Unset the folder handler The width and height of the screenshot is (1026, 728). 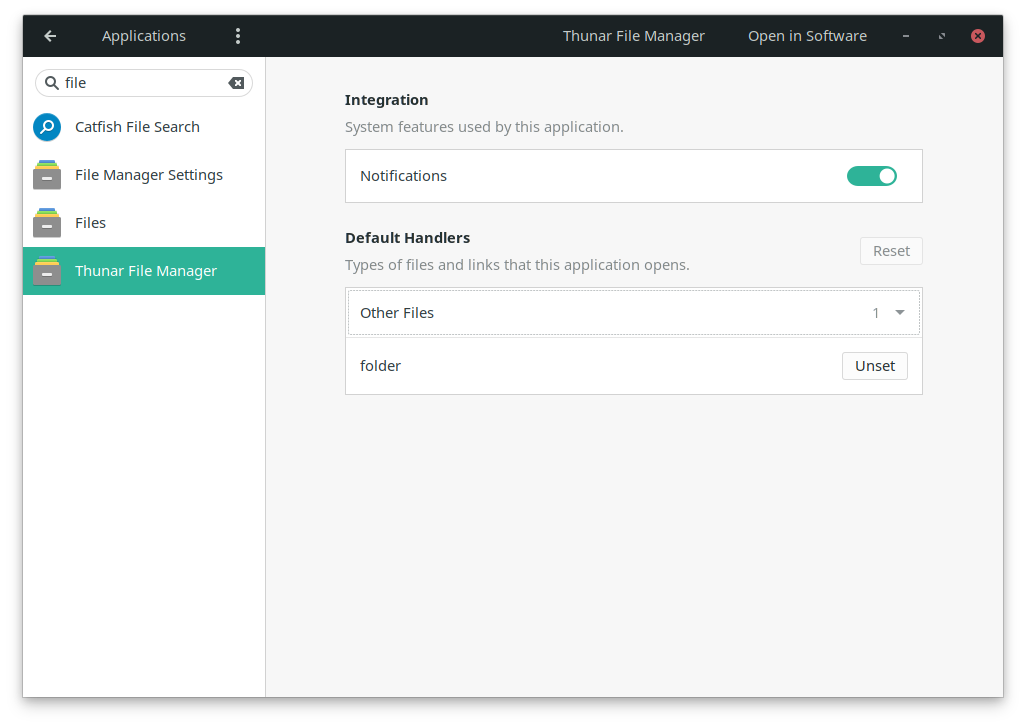[874, 366]
